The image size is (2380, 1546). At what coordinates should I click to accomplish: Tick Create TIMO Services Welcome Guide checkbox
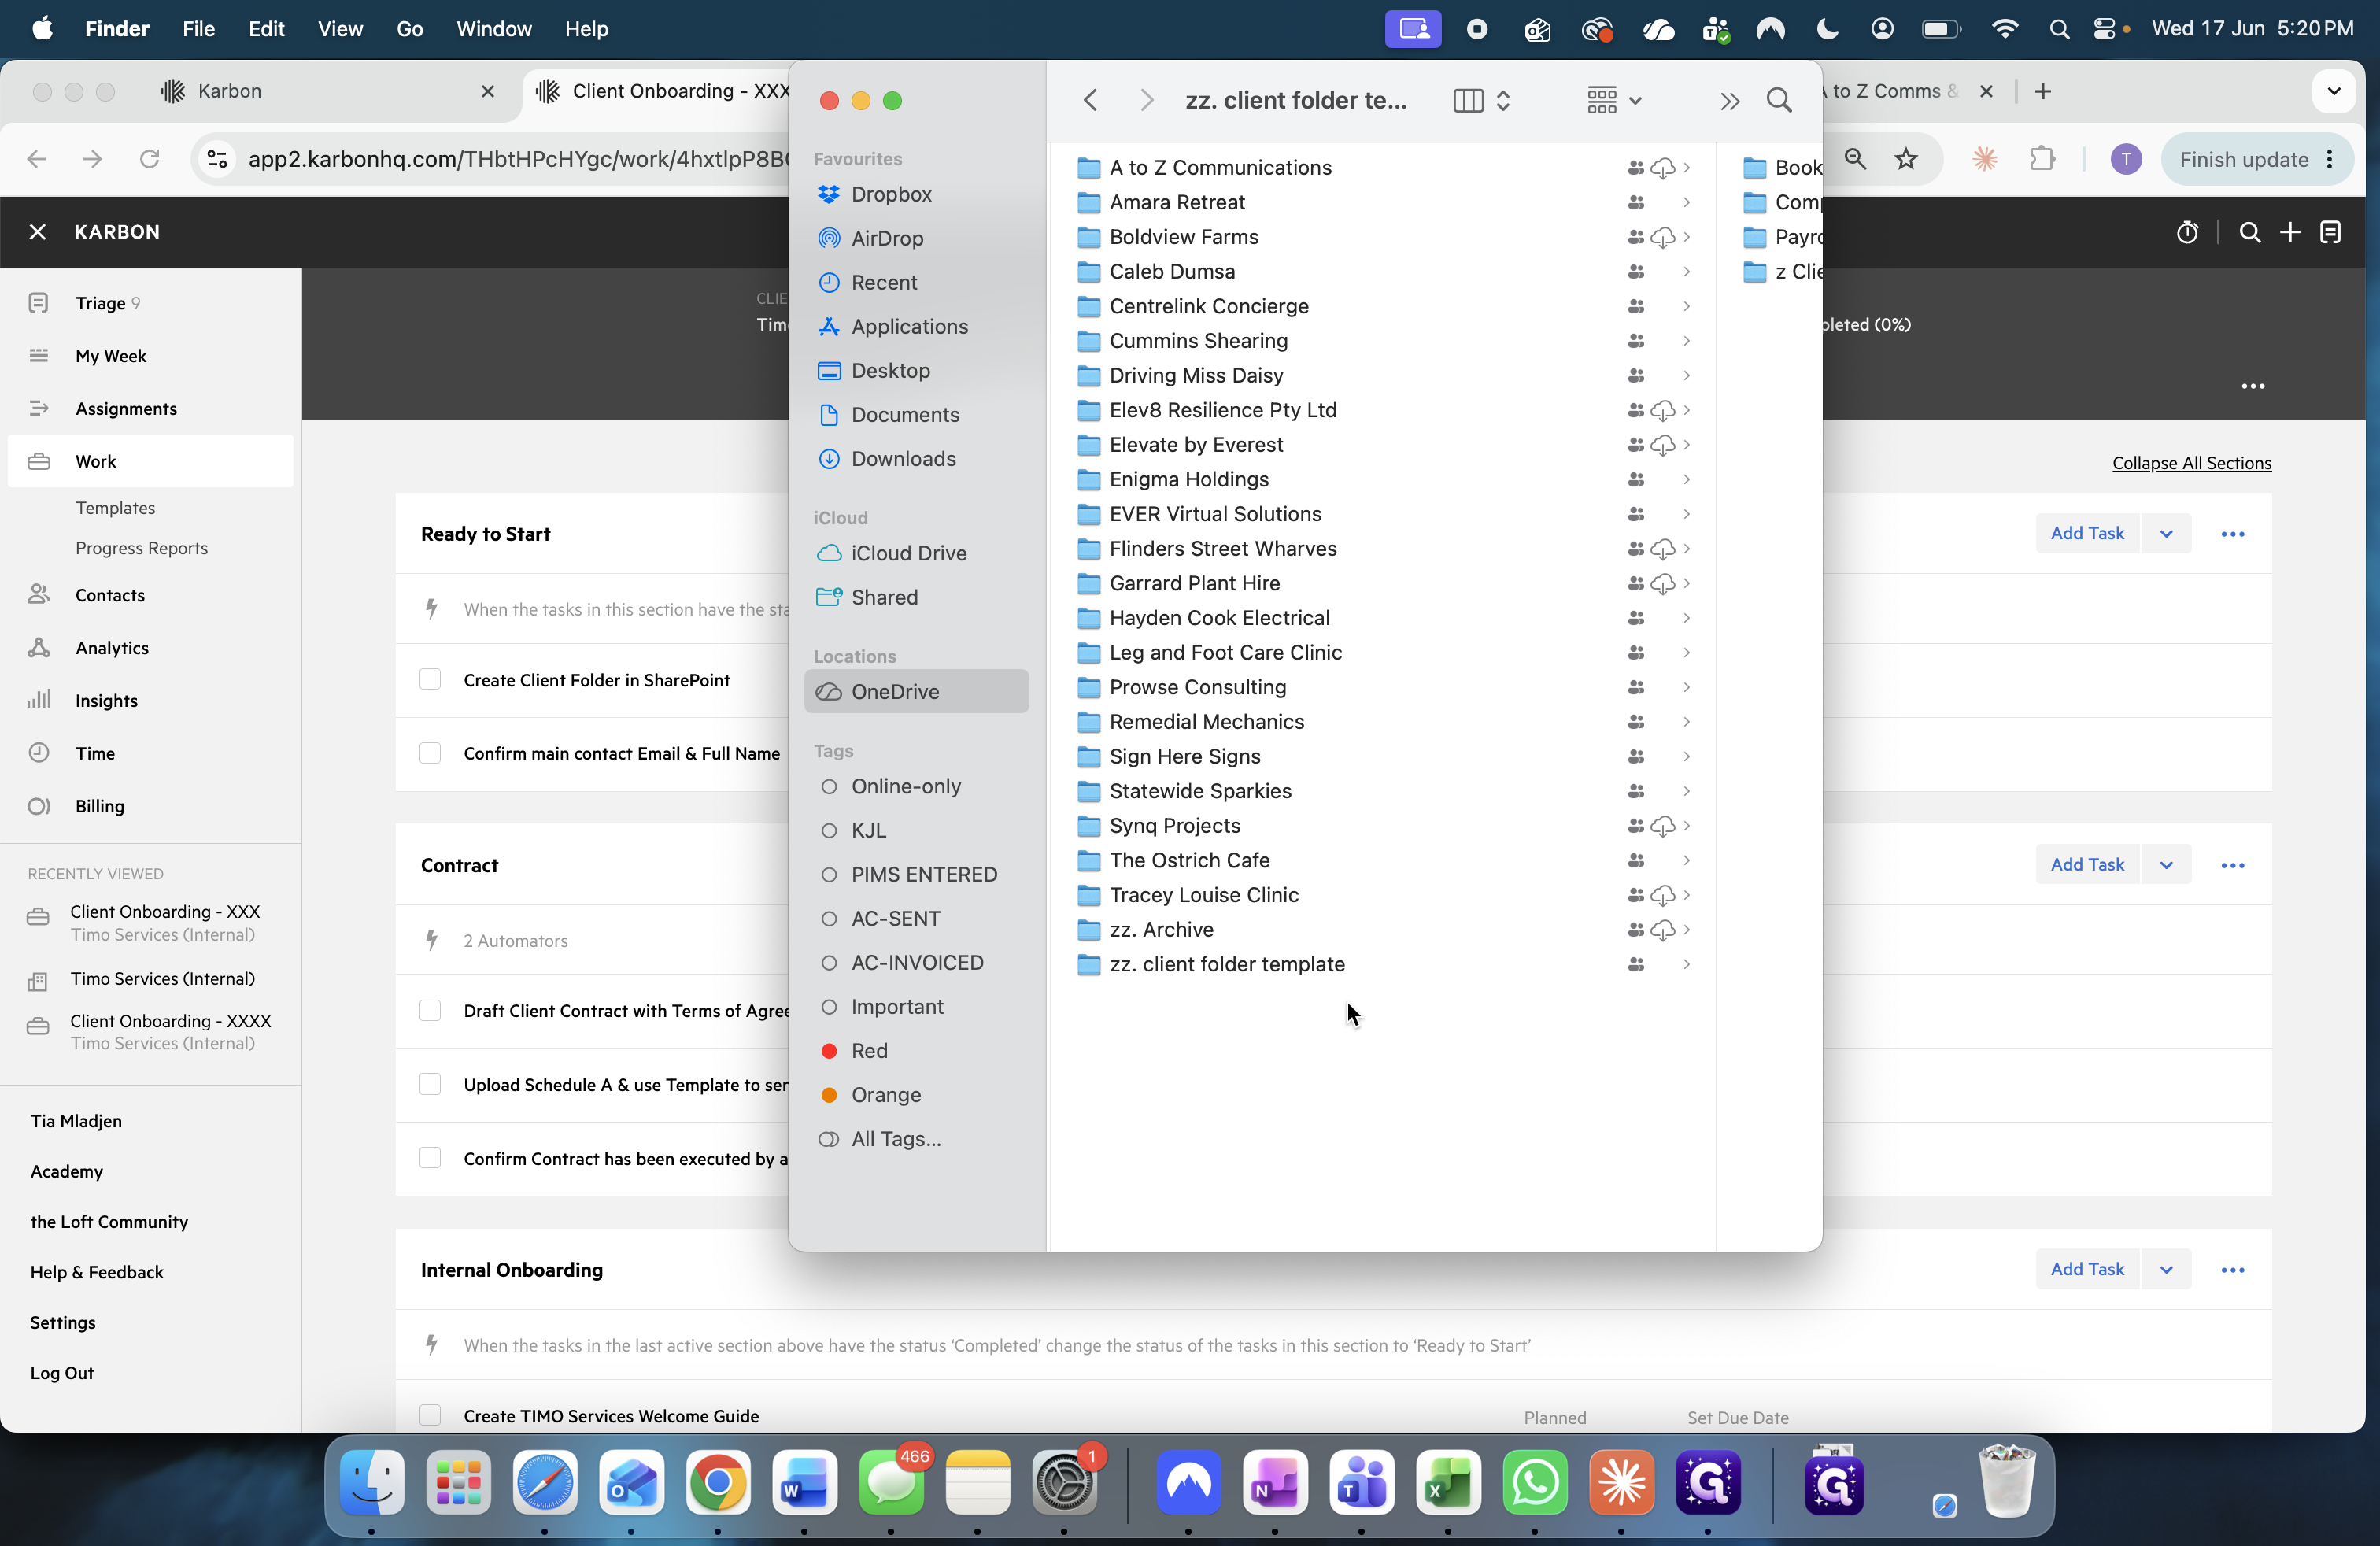pos(430,1415)
